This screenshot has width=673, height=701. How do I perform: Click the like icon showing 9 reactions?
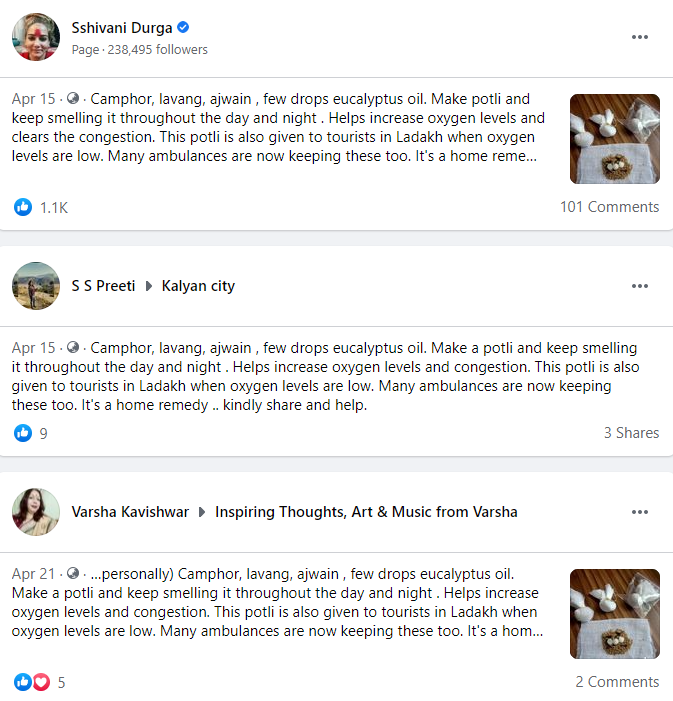23,433
